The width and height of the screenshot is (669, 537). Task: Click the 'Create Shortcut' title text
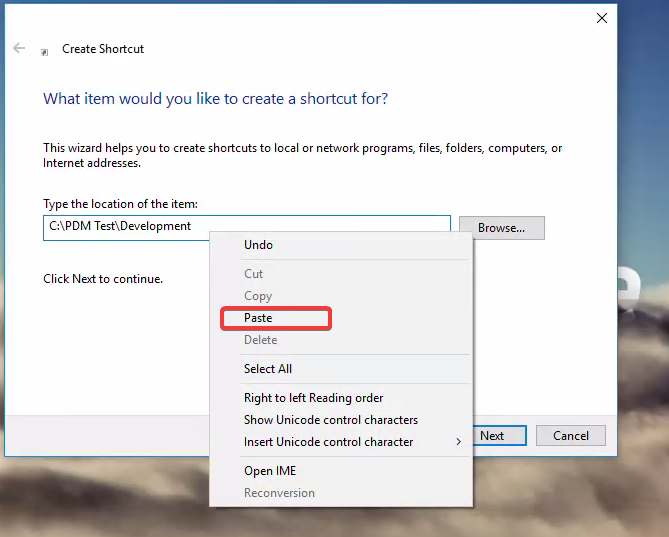(103, 49)
